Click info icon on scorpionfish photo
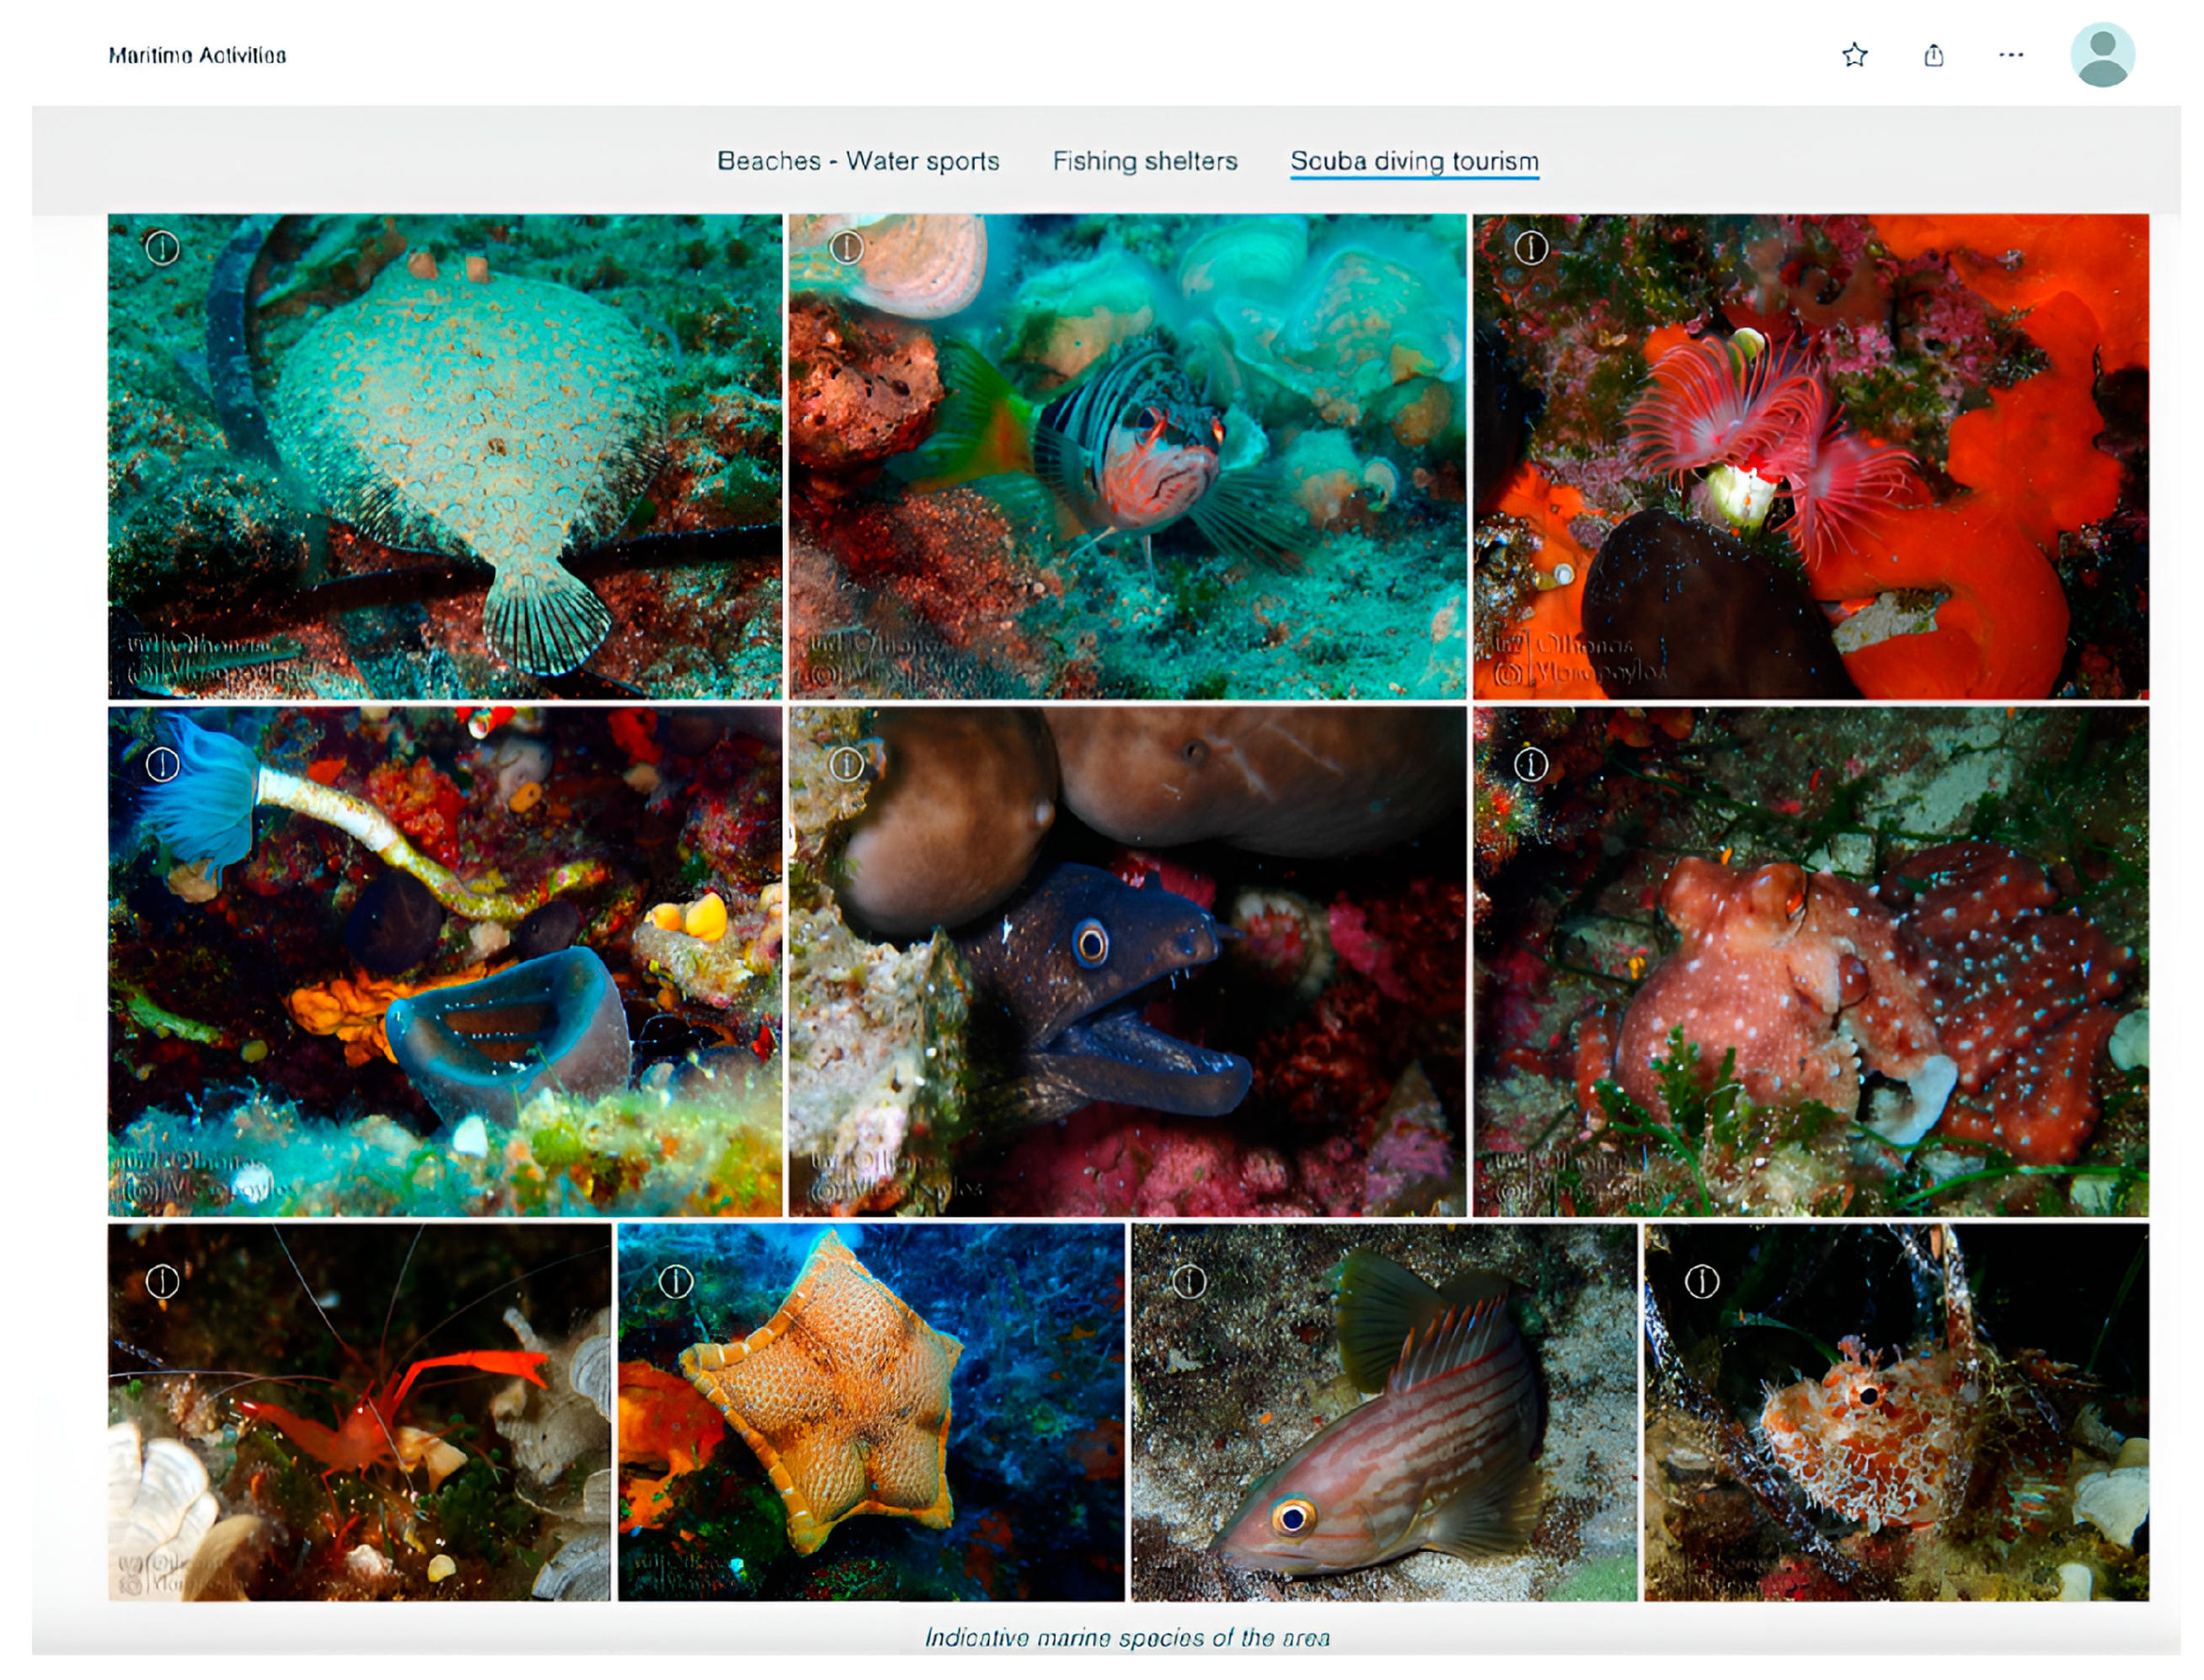 [x=1701, y=1281]
